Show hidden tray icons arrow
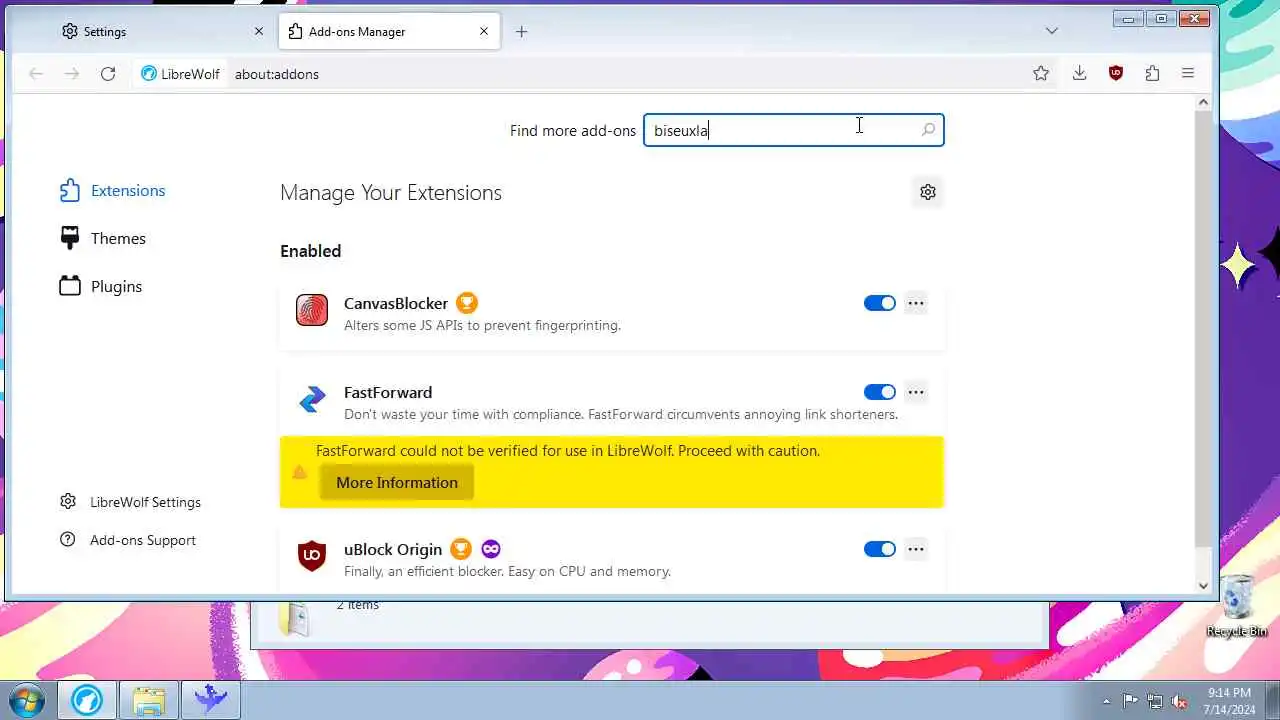This screenshot has width=1280, height=720. [x=1106, y=701]
